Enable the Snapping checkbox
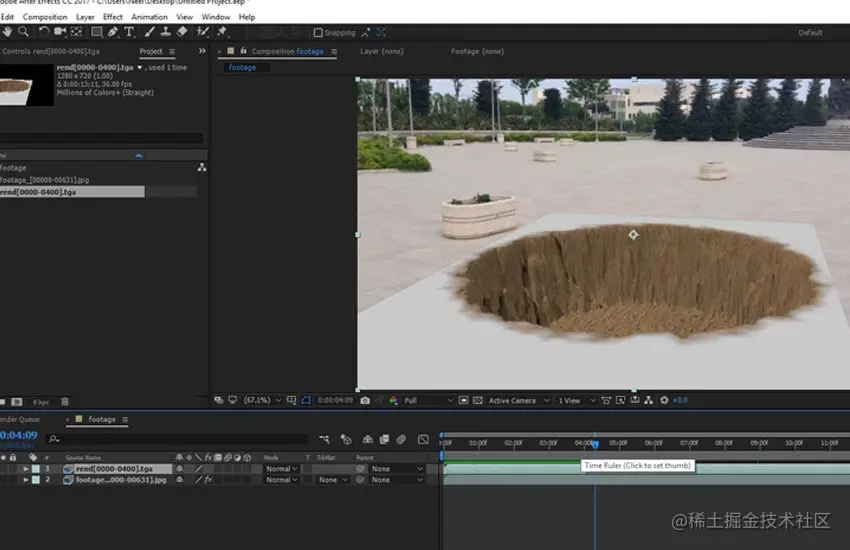This screenshot has width=850, height=550. pos(318,33)
